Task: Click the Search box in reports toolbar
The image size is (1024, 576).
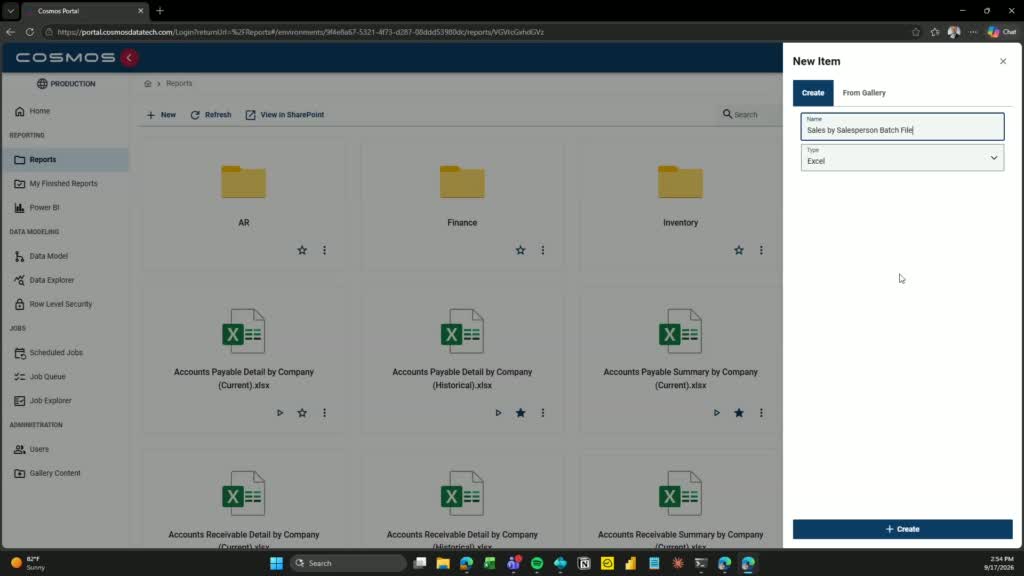Action: [x=751, y=115]
